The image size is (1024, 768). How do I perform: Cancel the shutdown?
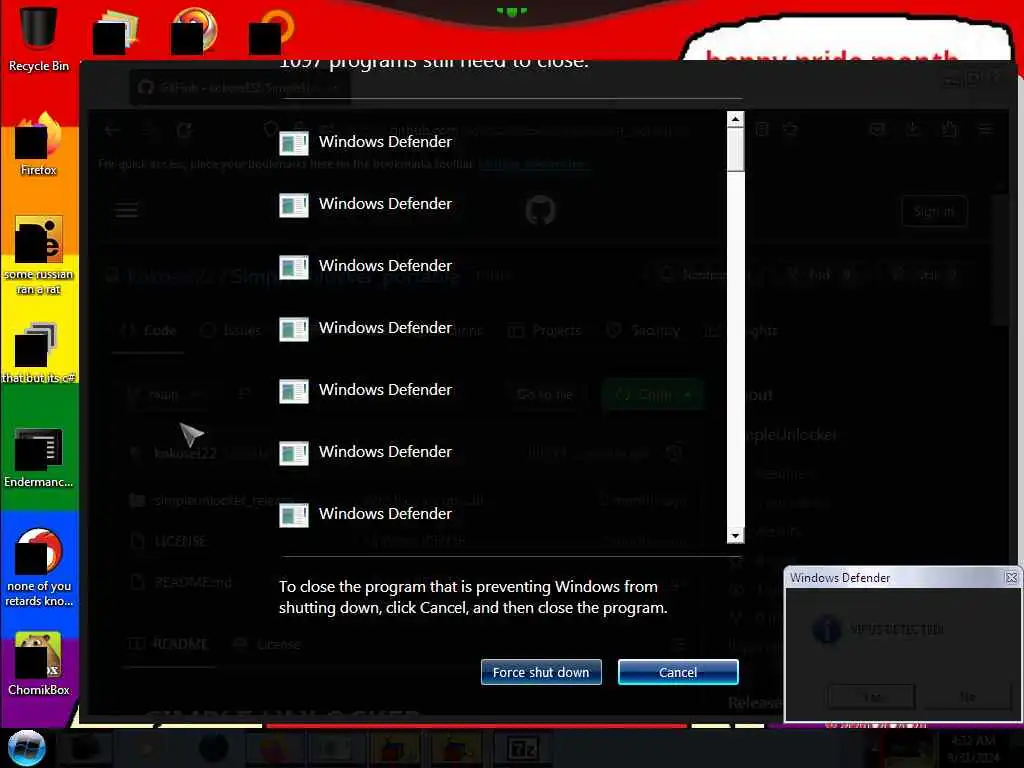point(678,672)
